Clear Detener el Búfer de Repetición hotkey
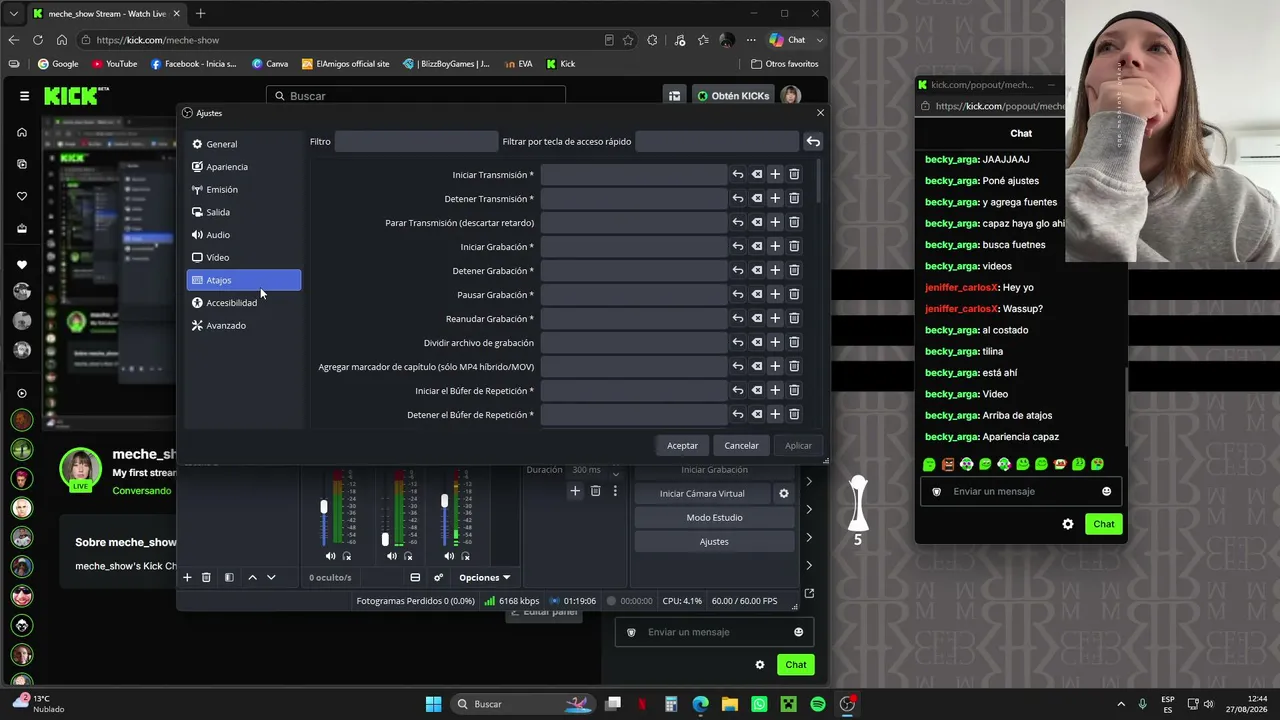 pyautogui.click(x=757, y=414)
